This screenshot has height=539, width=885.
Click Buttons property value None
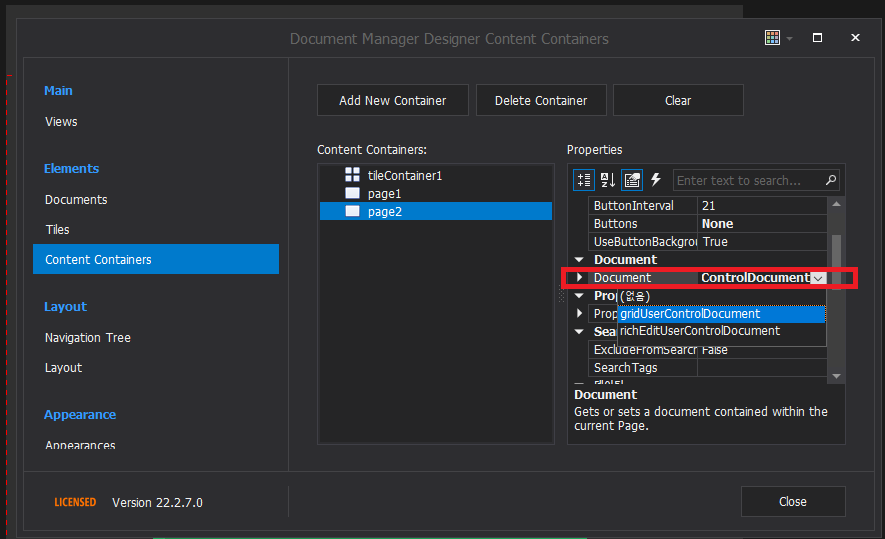[763, 224]
